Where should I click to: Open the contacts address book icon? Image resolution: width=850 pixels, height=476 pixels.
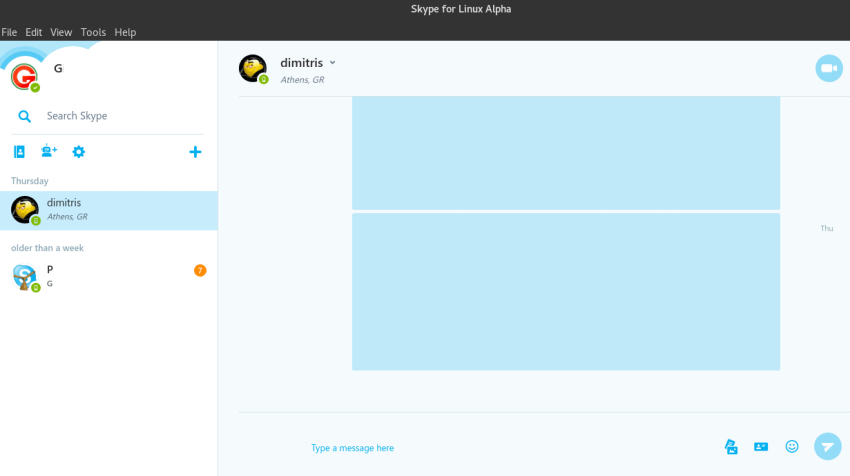19,152
